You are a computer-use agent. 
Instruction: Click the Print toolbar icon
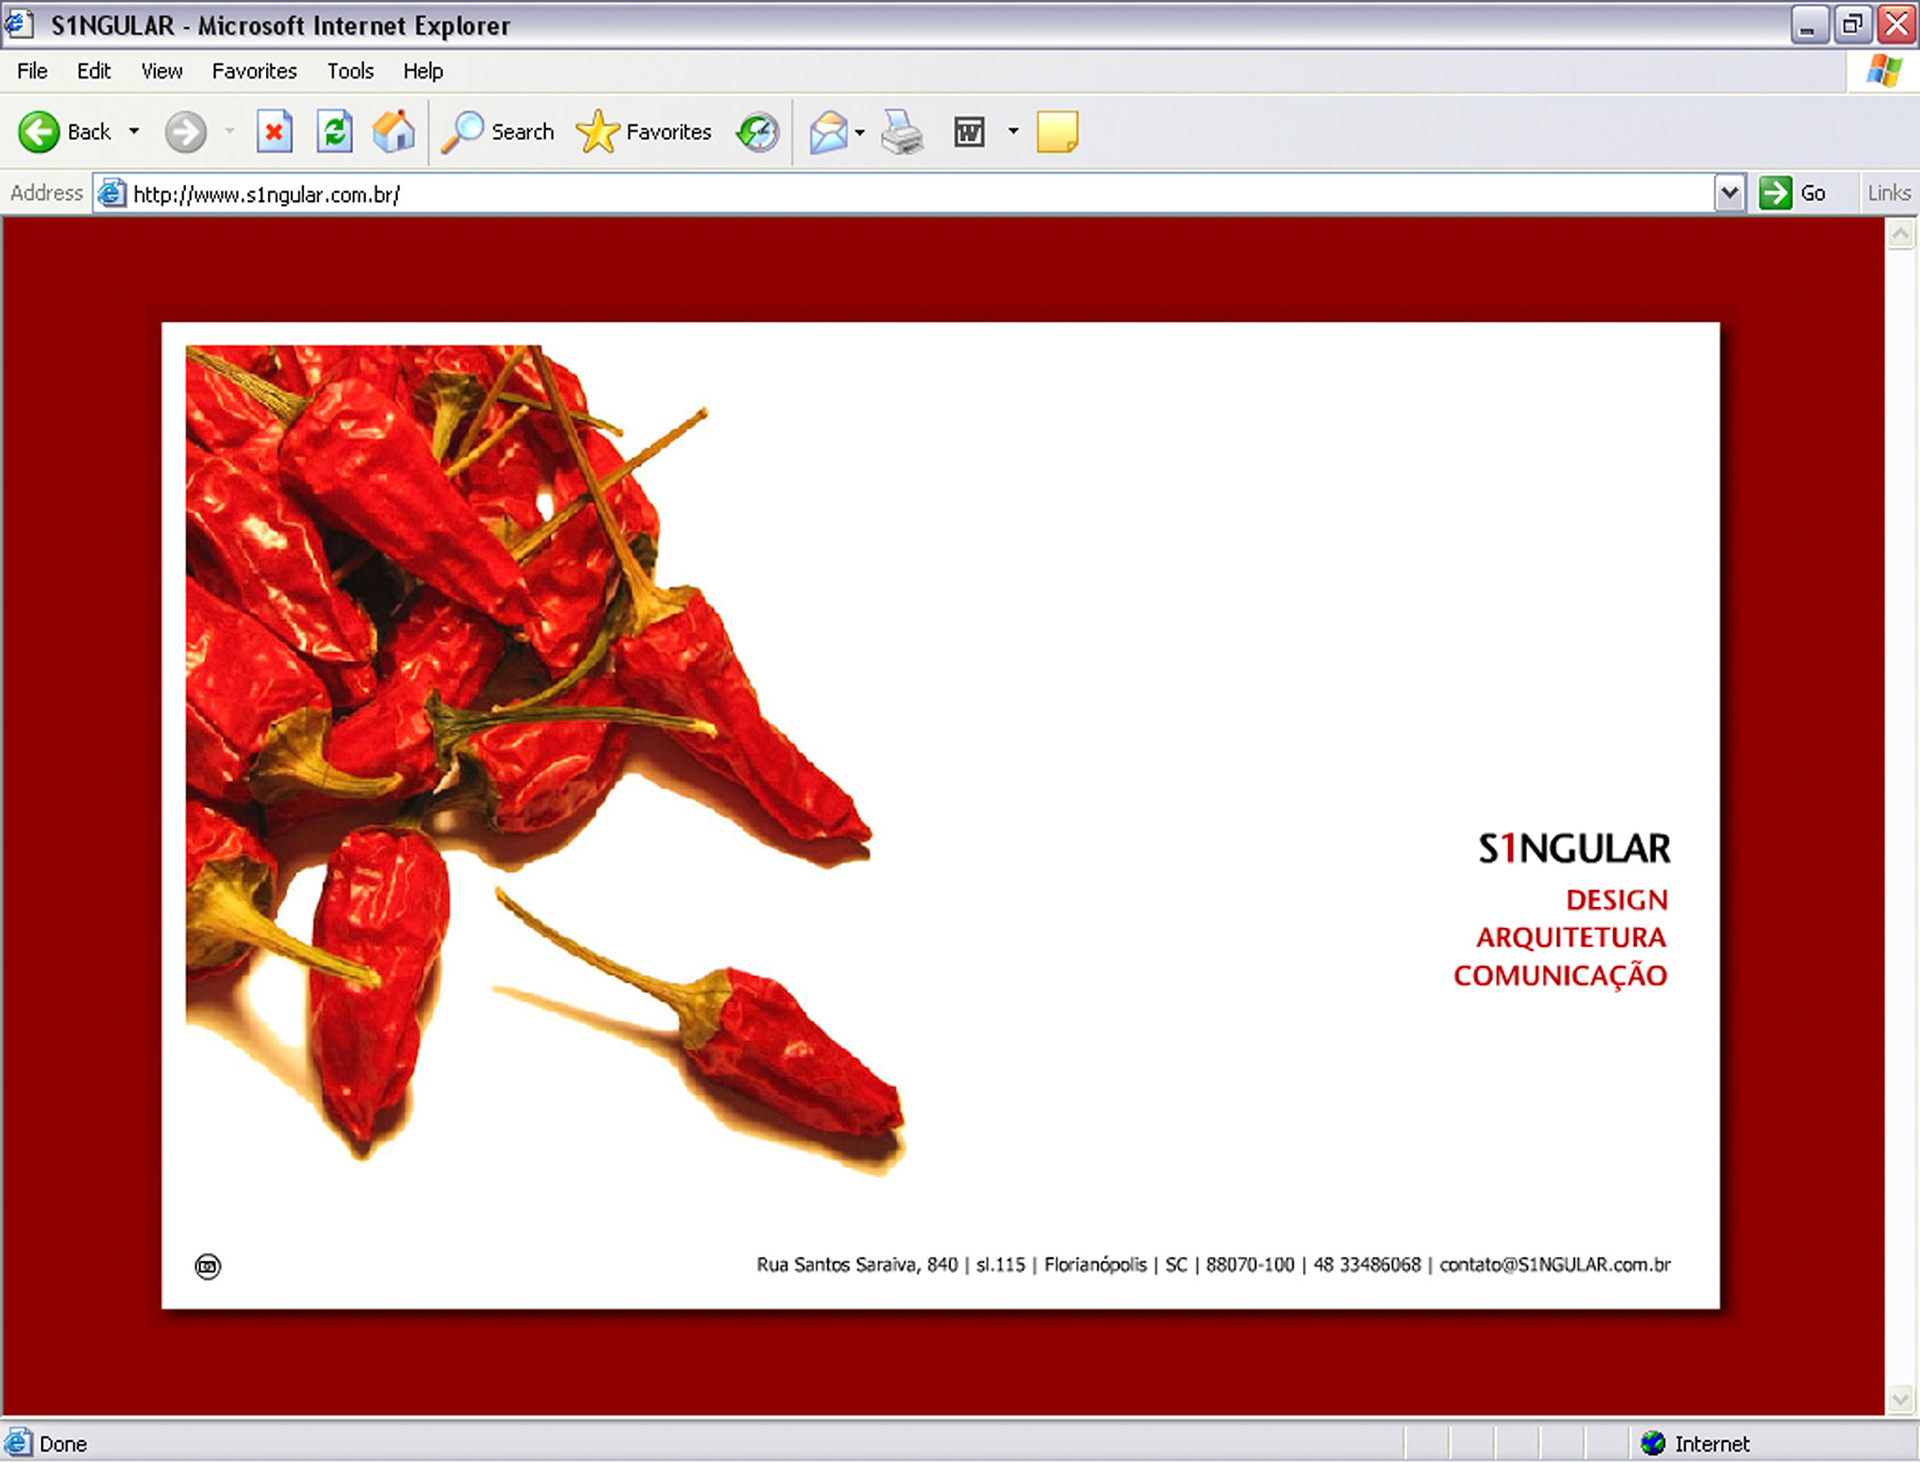(902, 132)
